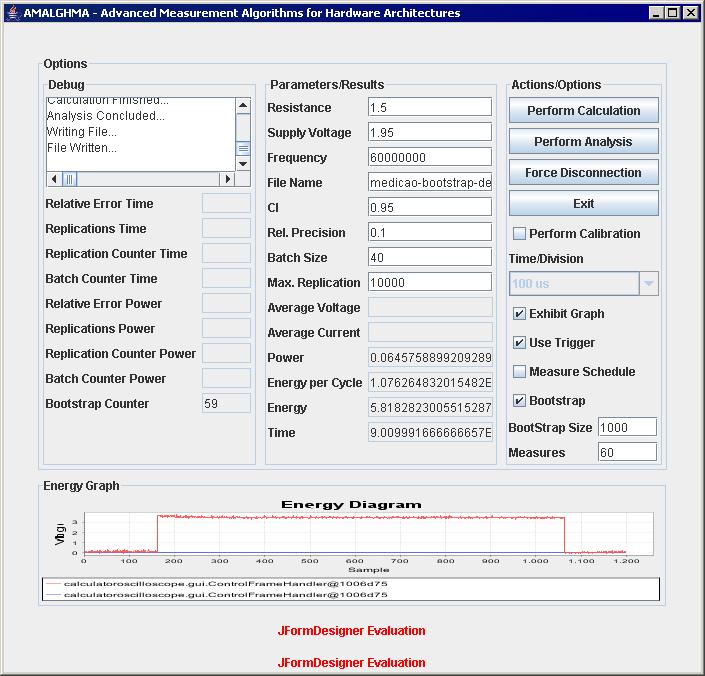Select the Energy per Cycle result
This screenshot has width=705, height=676.
coord(430,382)
